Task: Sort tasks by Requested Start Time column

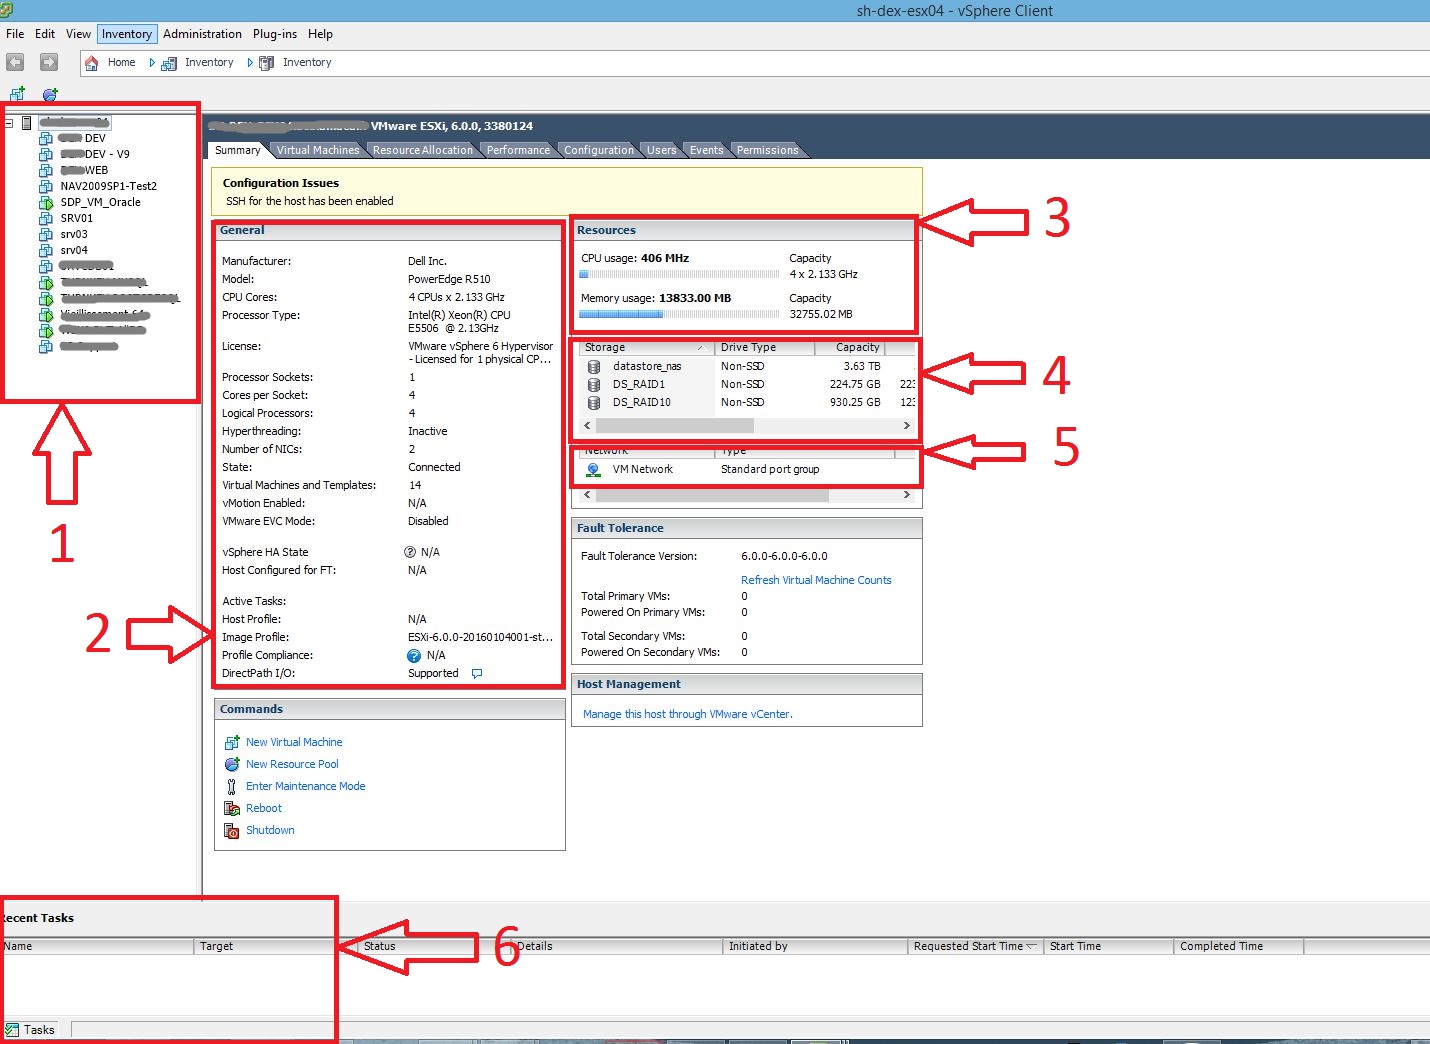Action: click(x=975, y=947)
